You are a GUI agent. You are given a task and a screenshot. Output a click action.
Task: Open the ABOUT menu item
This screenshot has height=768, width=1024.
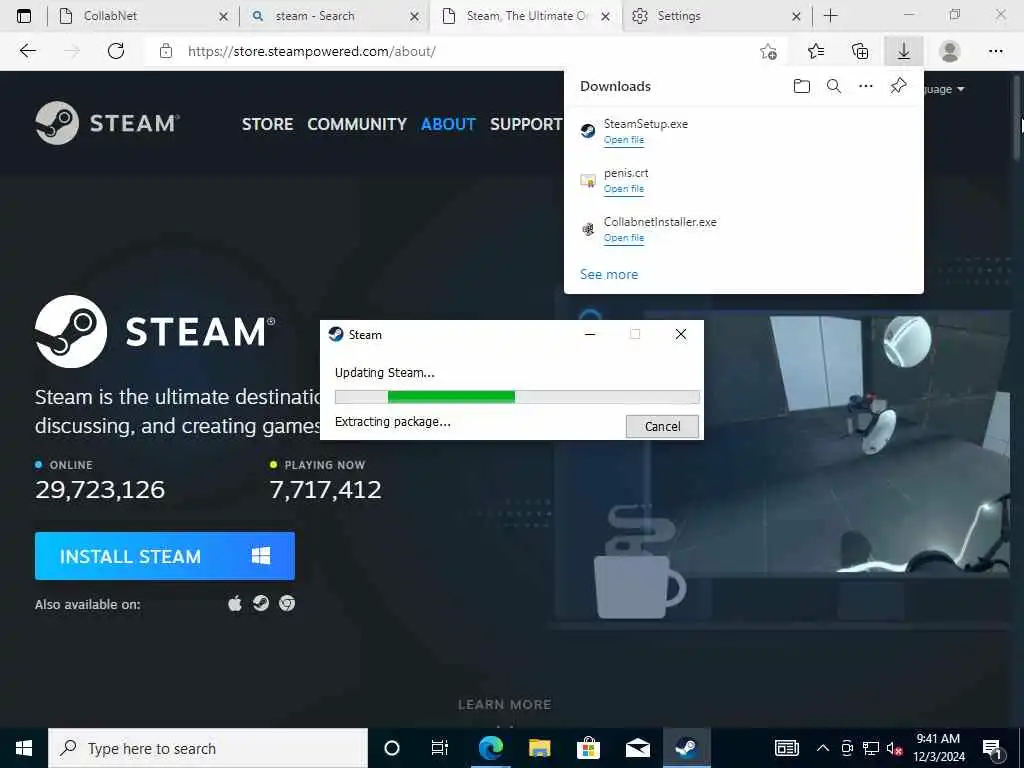click(448, 124)
